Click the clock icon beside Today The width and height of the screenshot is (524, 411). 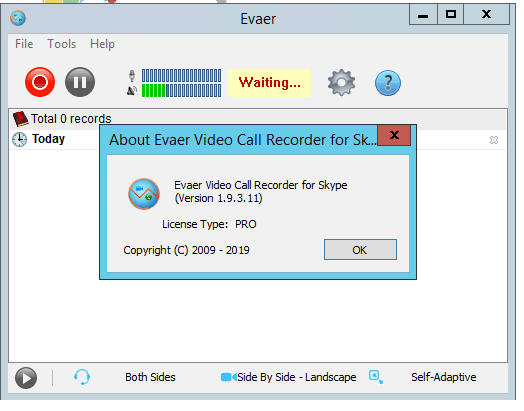tap(20, 139)
